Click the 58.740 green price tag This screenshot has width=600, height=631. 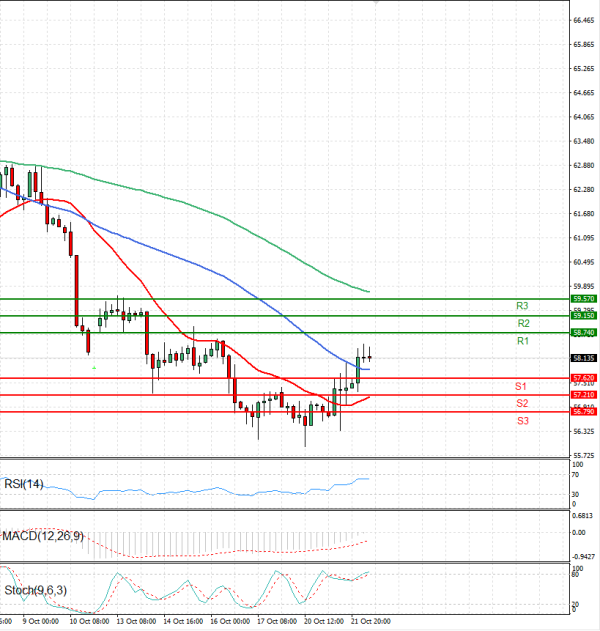click(583, 332)
